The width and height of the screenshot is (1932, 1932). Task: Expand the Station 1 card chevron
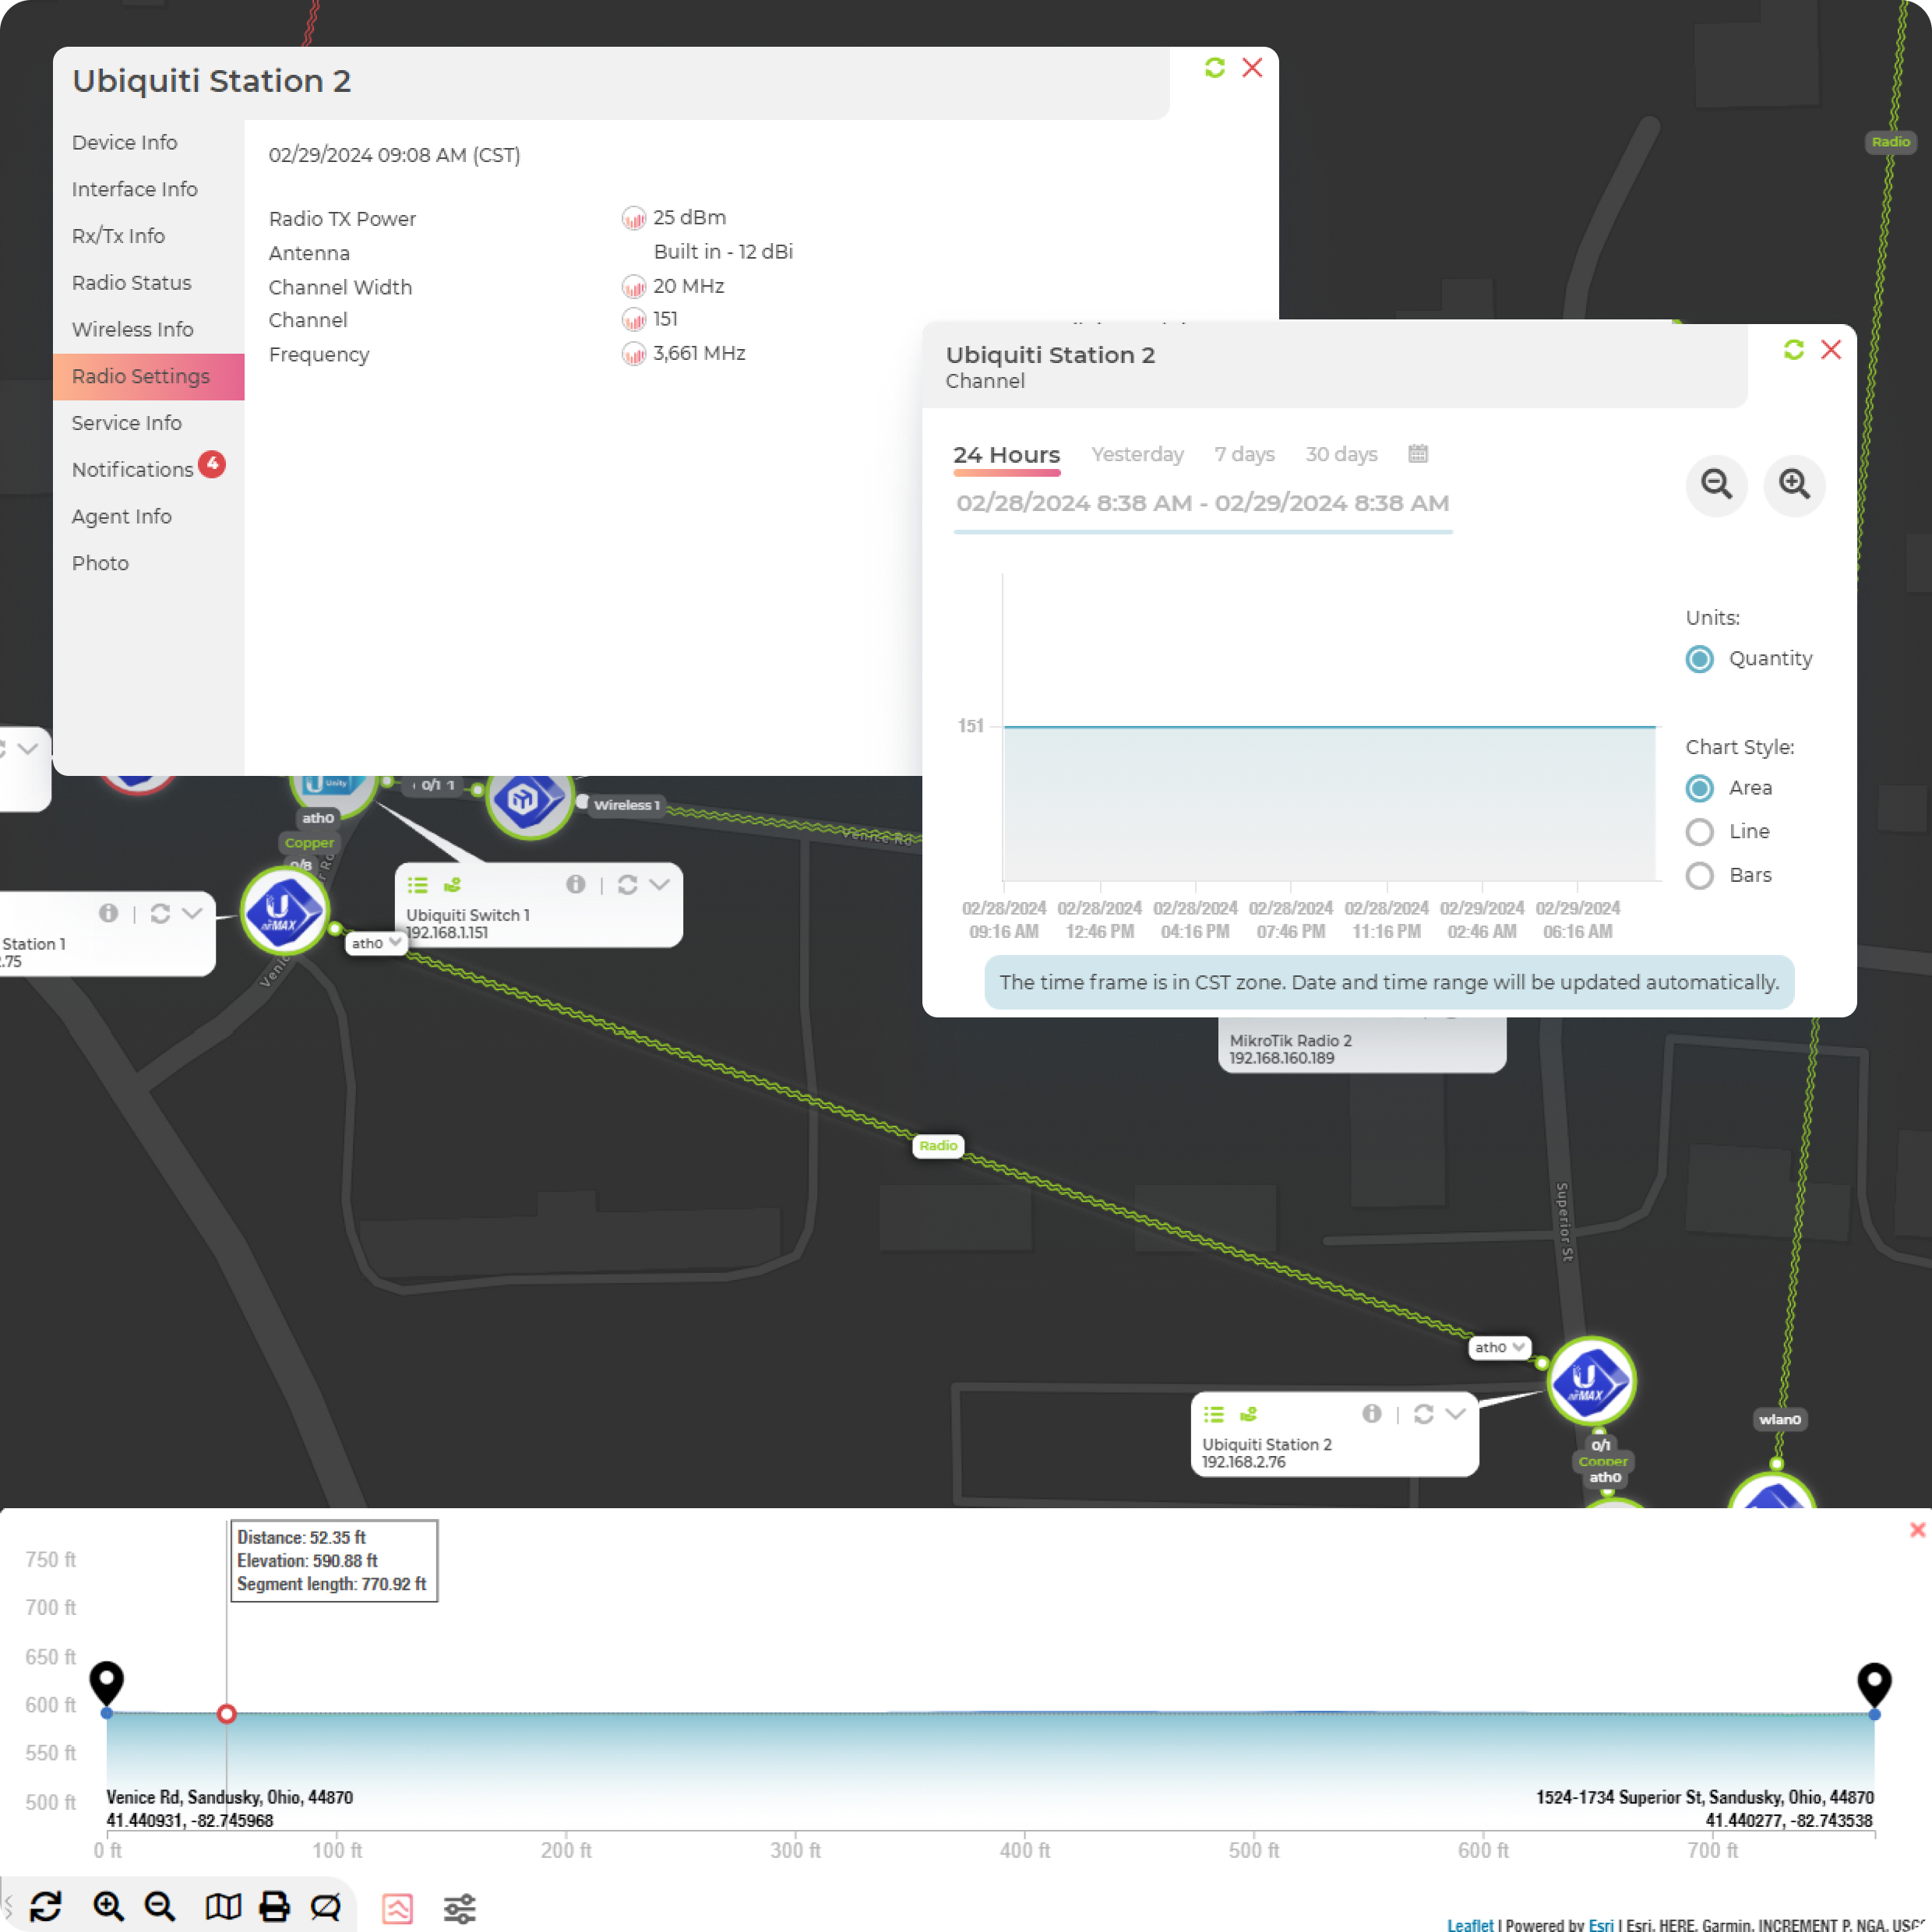click(x=192, y=913)
